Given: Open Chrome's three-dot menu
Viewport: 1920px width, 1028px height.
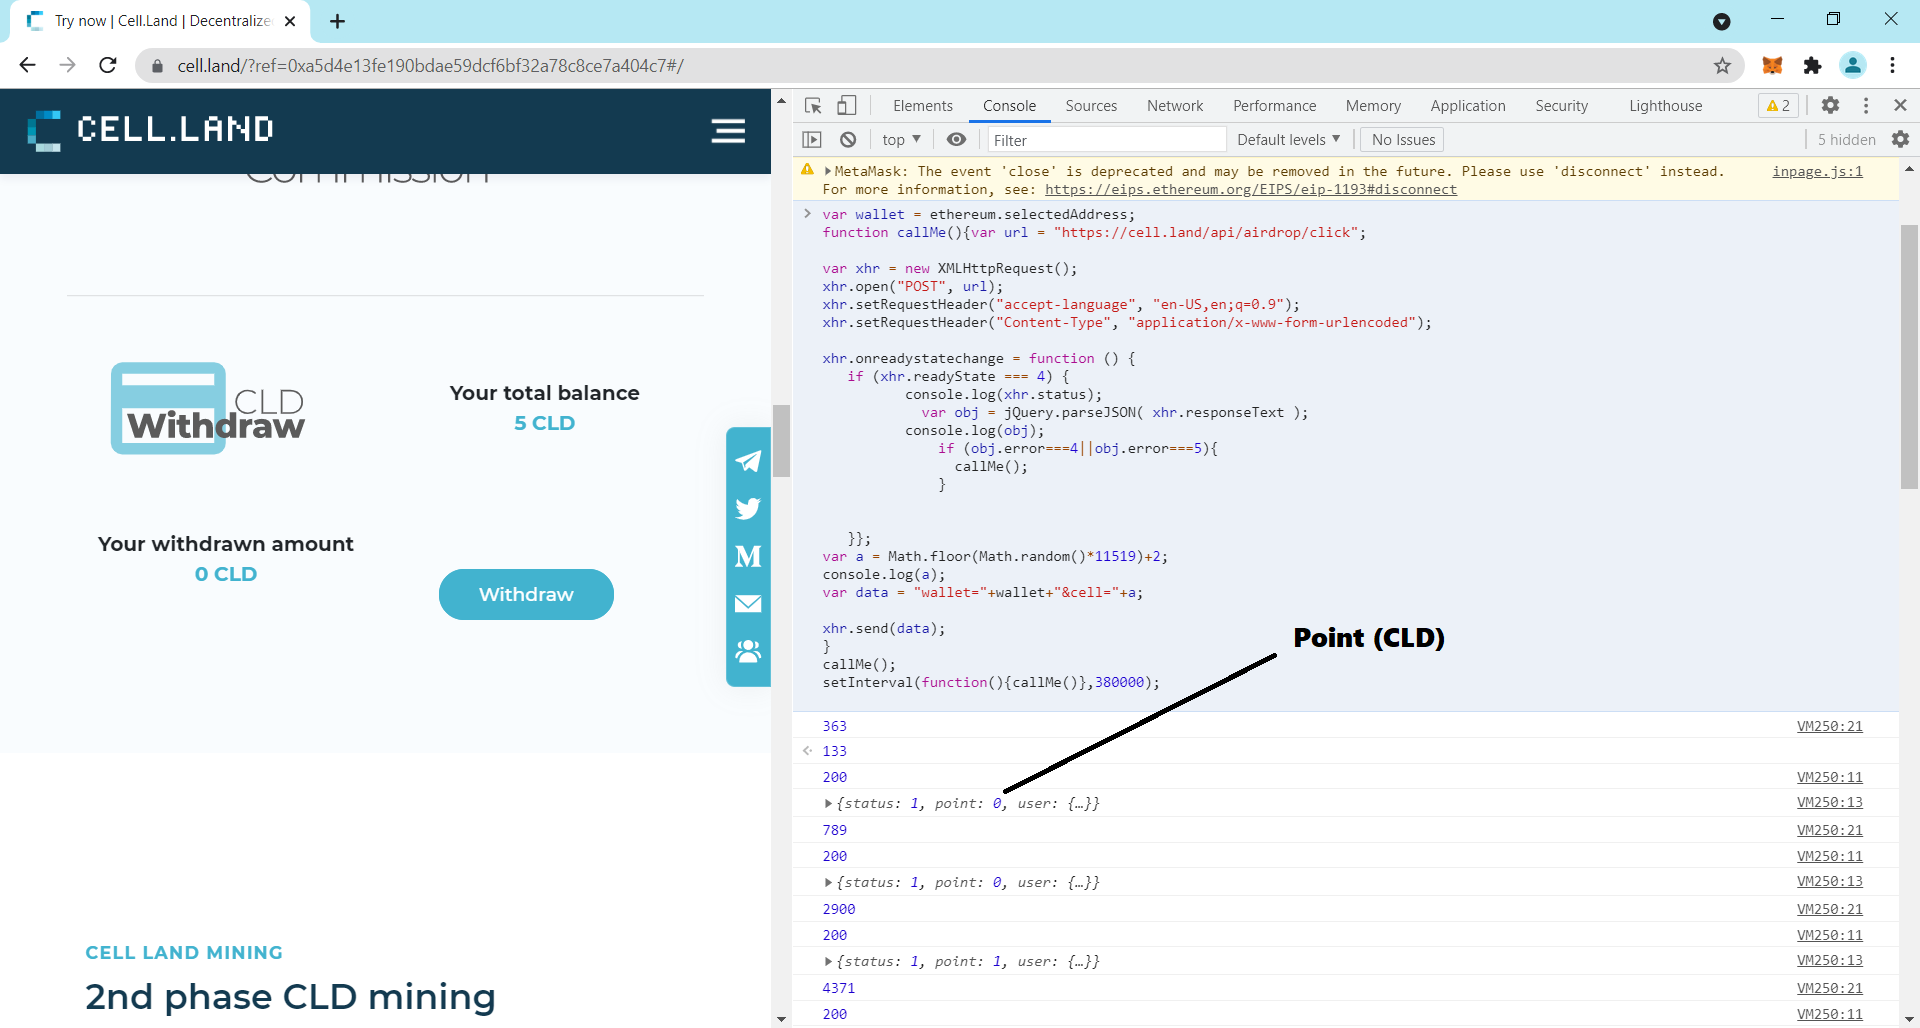Looking at the screenshot, I should click(x=1892, y=66).
